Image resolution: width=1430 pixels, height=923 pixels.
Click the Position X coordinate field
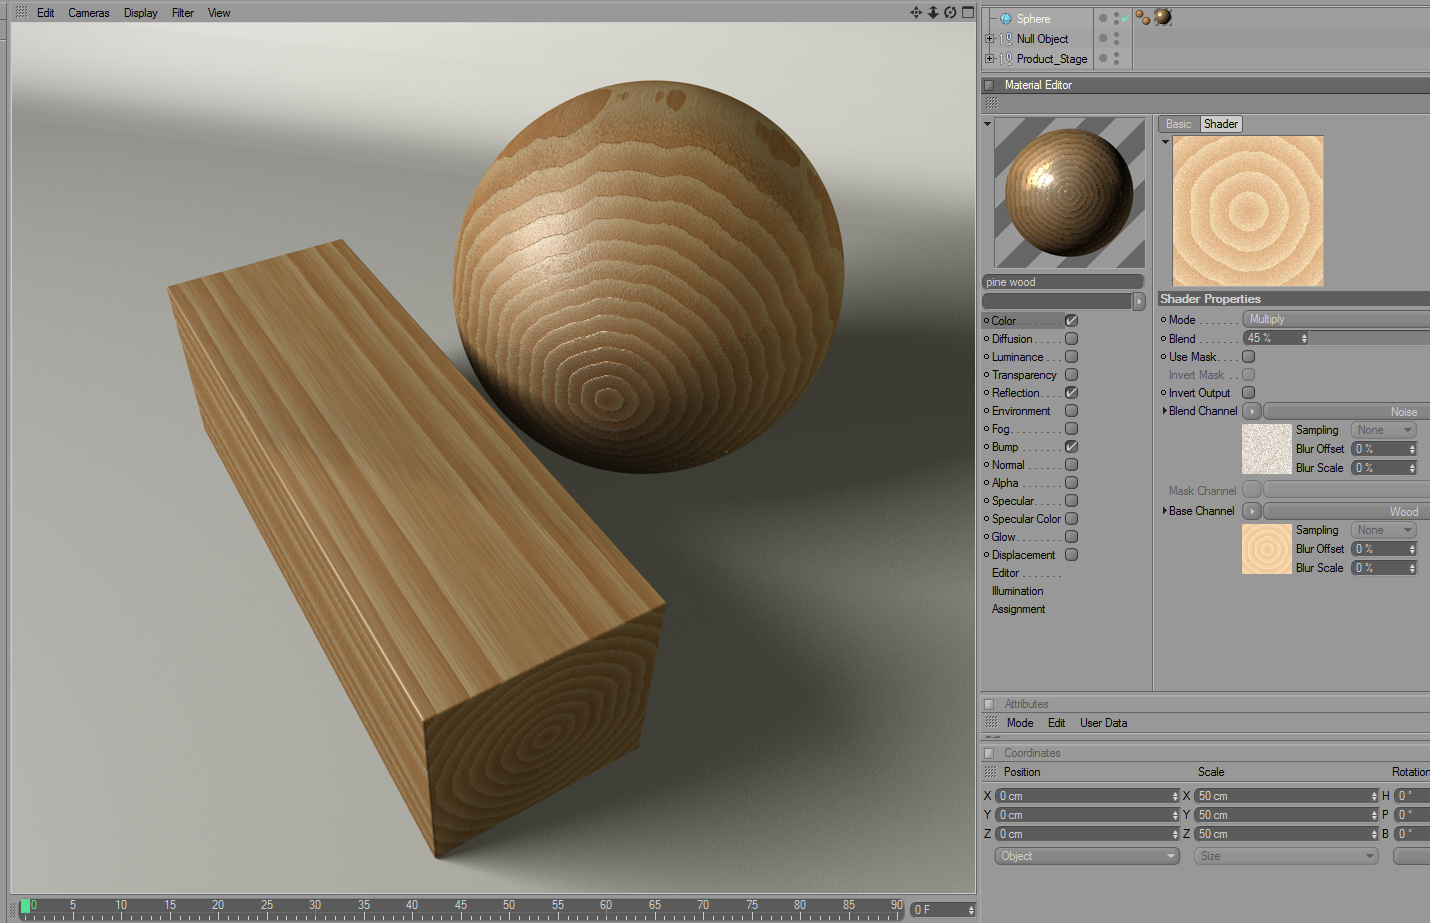click(x=1087, y=796)
